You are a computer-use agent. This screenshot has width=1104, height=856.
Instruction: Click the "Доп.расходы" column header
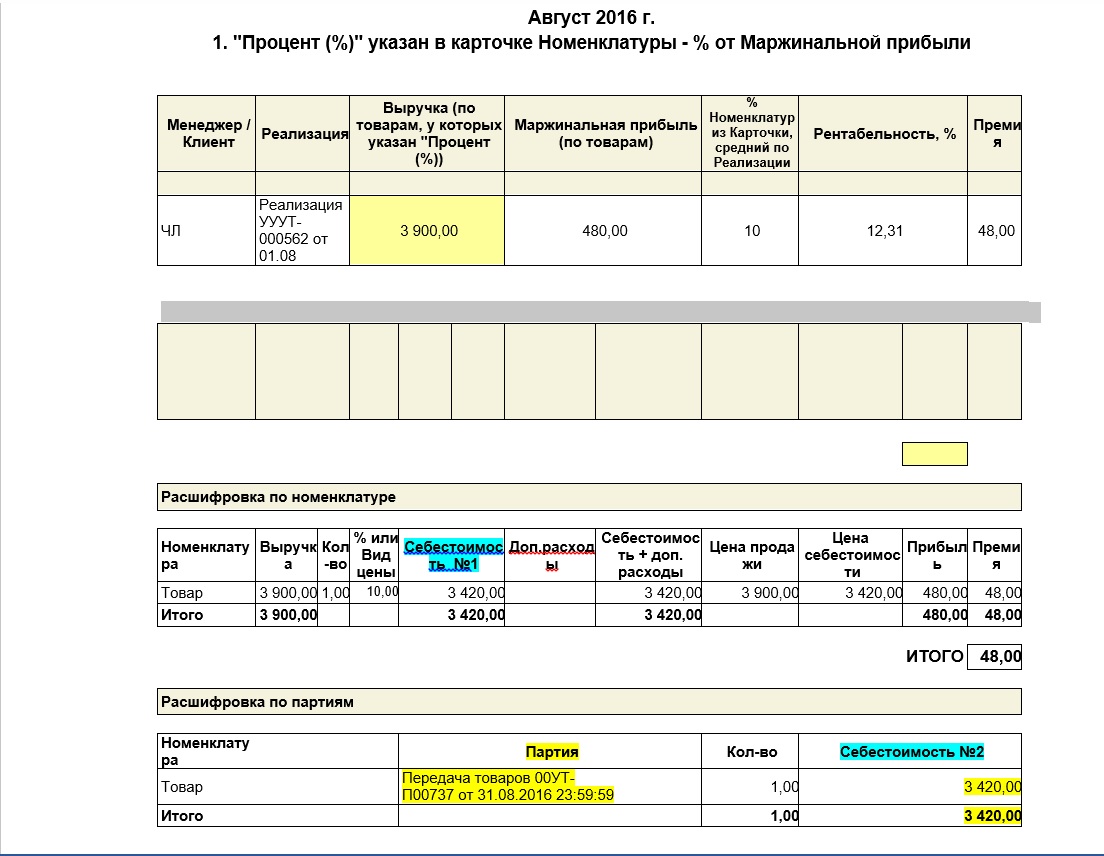551,555
